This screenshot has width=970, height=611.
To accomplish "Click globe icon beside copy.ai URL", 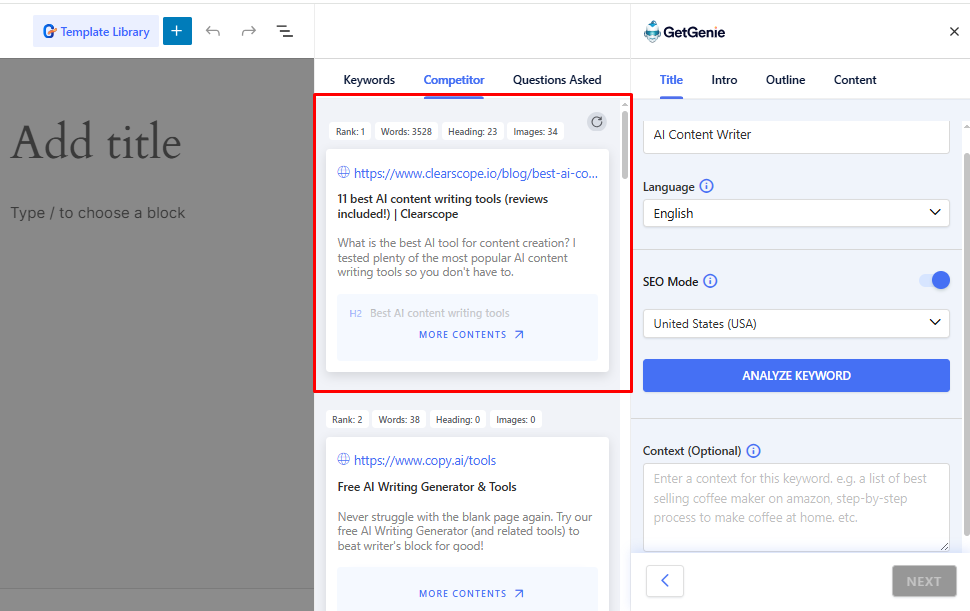I will point(343,459).
